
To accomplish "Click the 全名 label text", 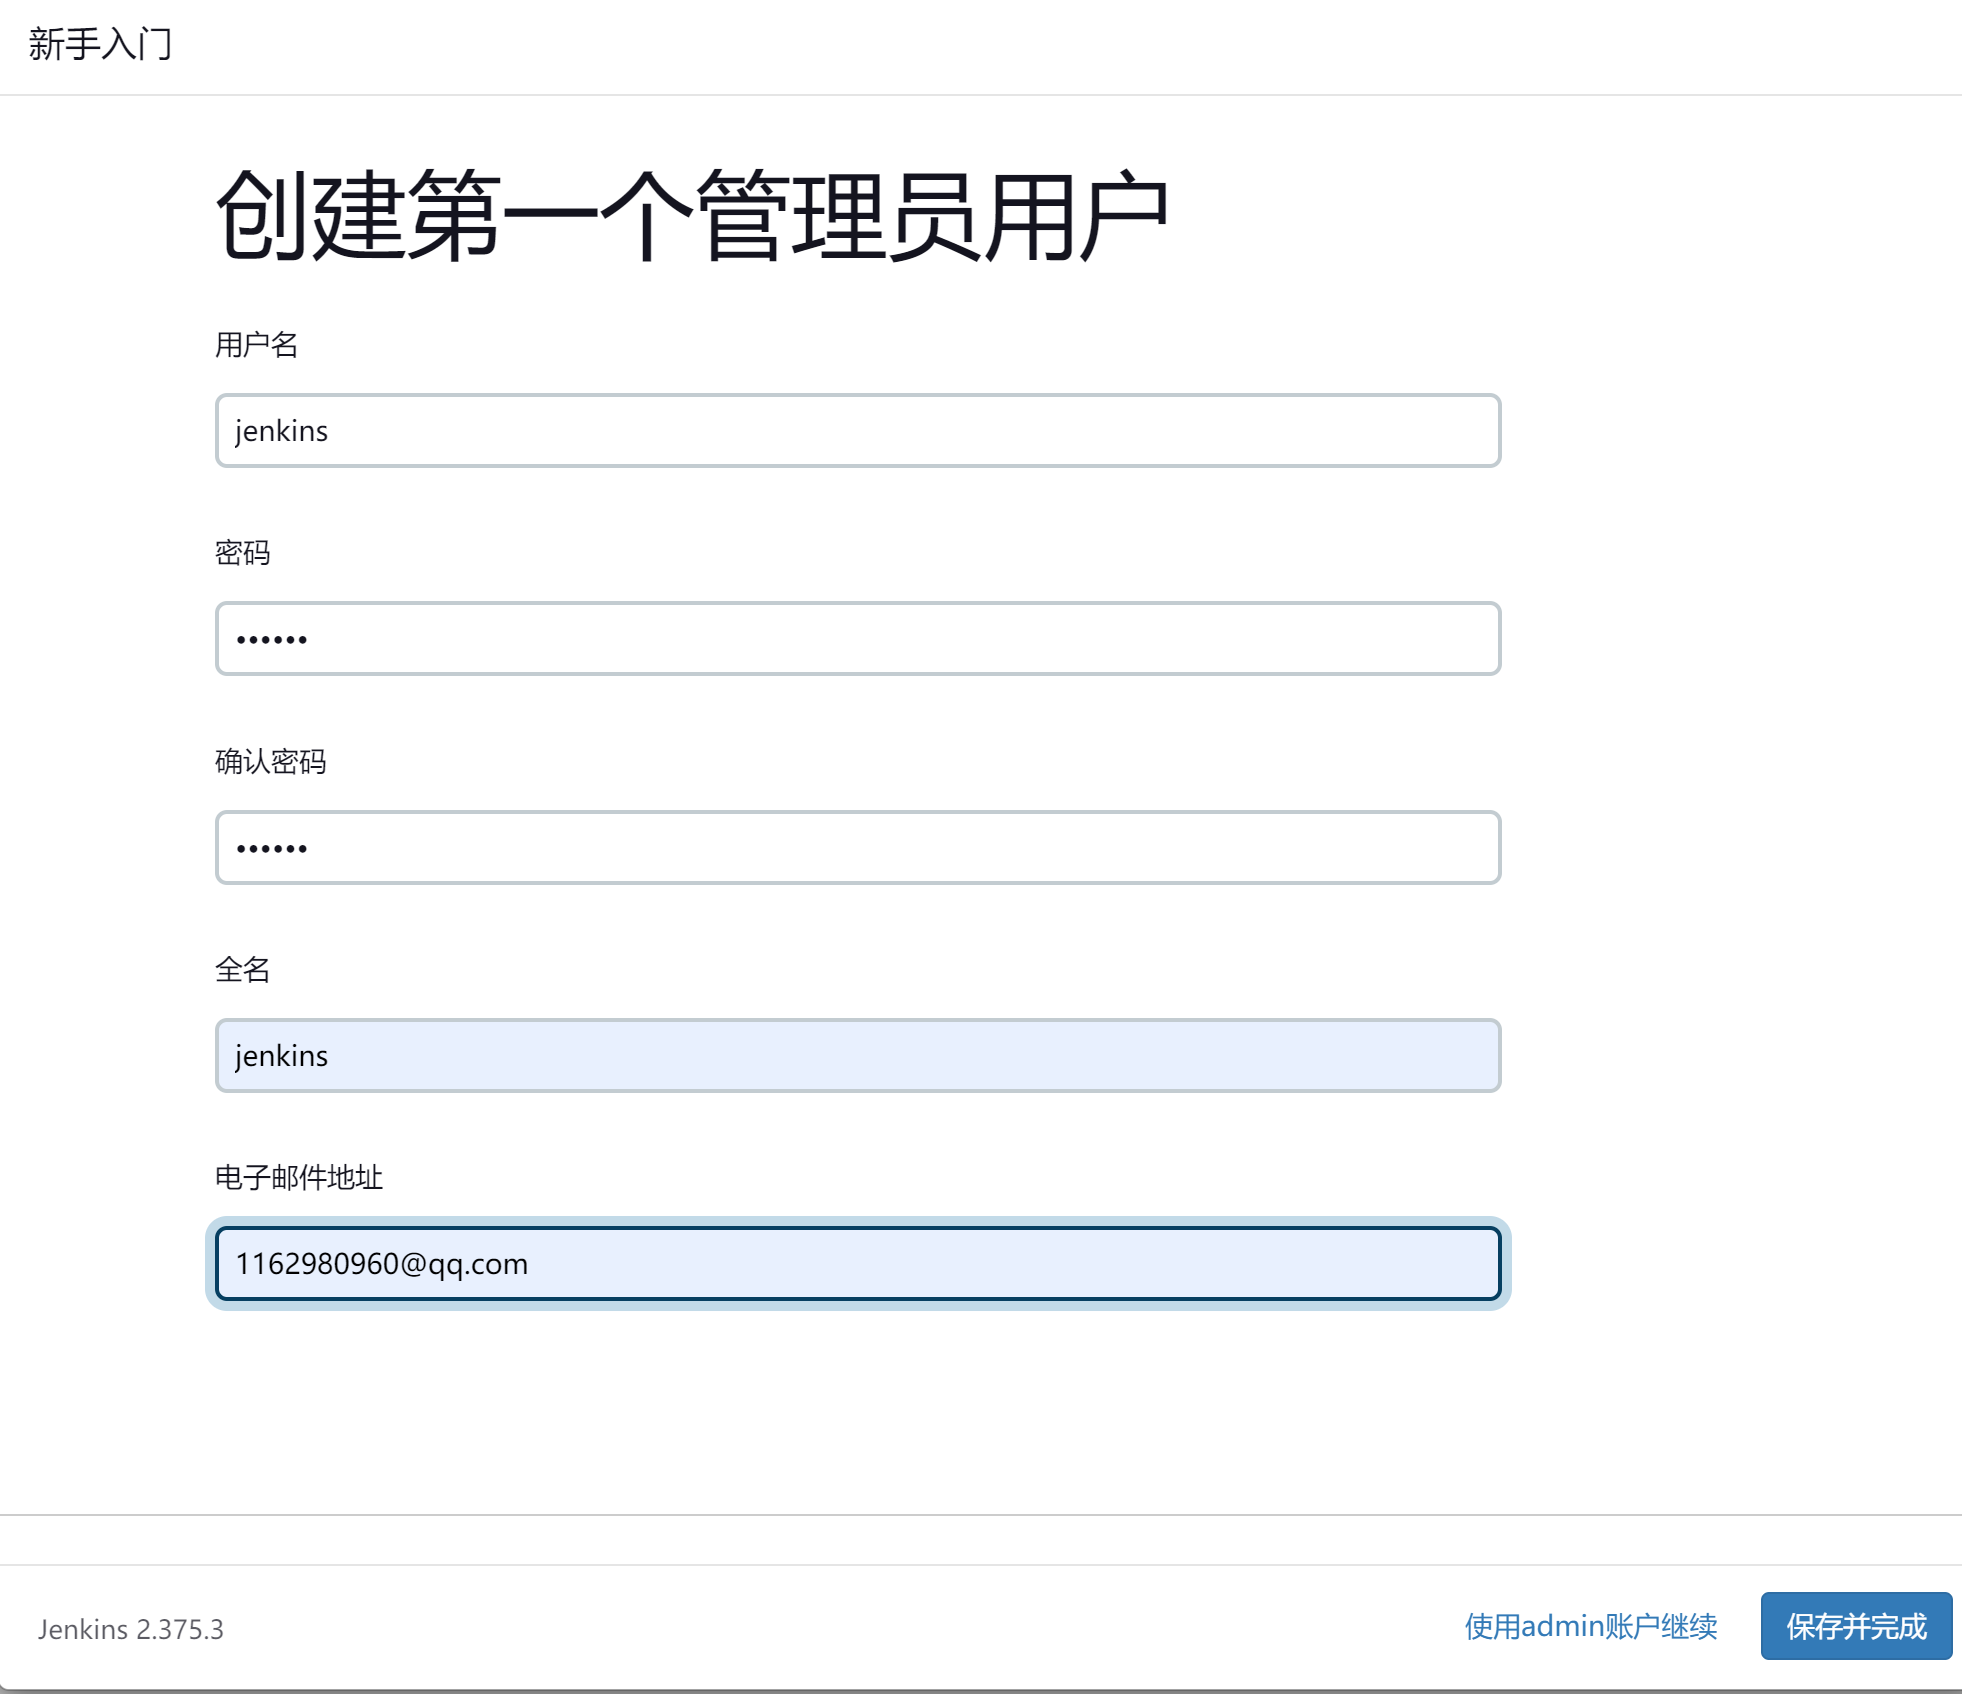I will (x=242, y=970).
